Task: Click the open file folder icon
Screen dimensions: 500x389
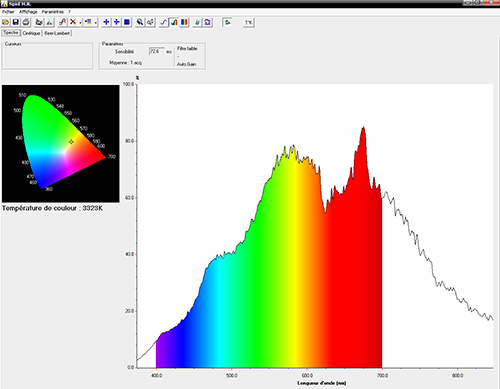Action: (x=5, y=22)
